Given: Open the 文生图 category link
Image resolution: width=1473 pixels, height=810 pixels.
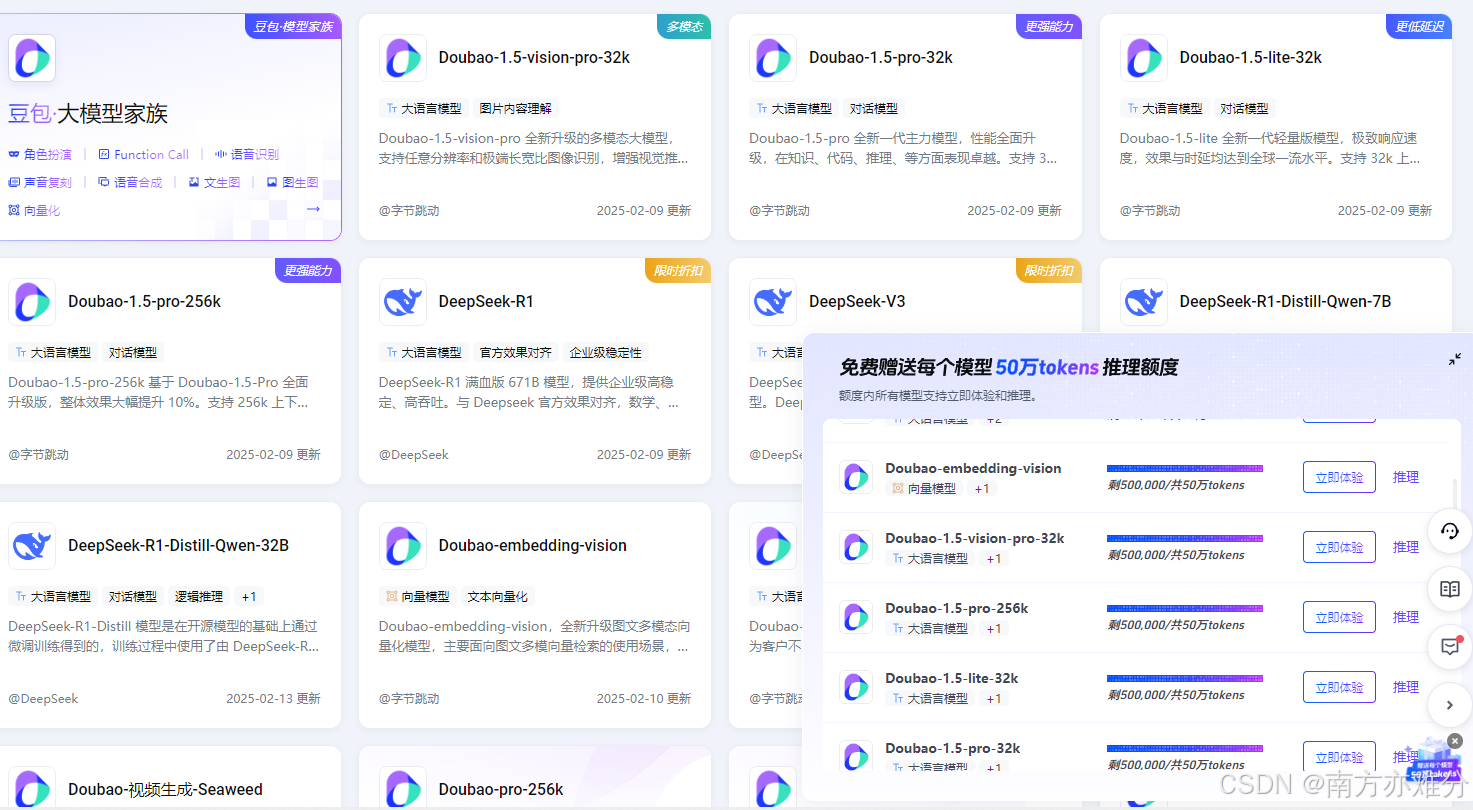Looking at the screenshot, I should pos(214,182).
